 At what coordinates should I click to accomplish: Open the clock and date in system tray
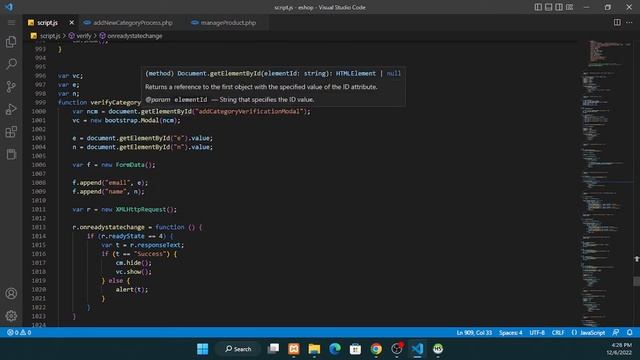pyautogui.click(x=619, y=349)
